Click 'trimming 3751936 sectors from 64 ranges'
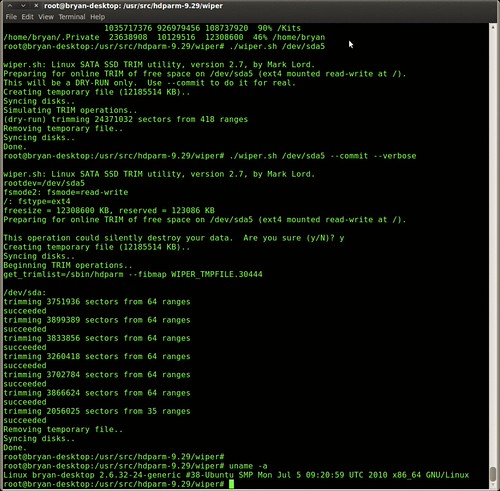 97,302
